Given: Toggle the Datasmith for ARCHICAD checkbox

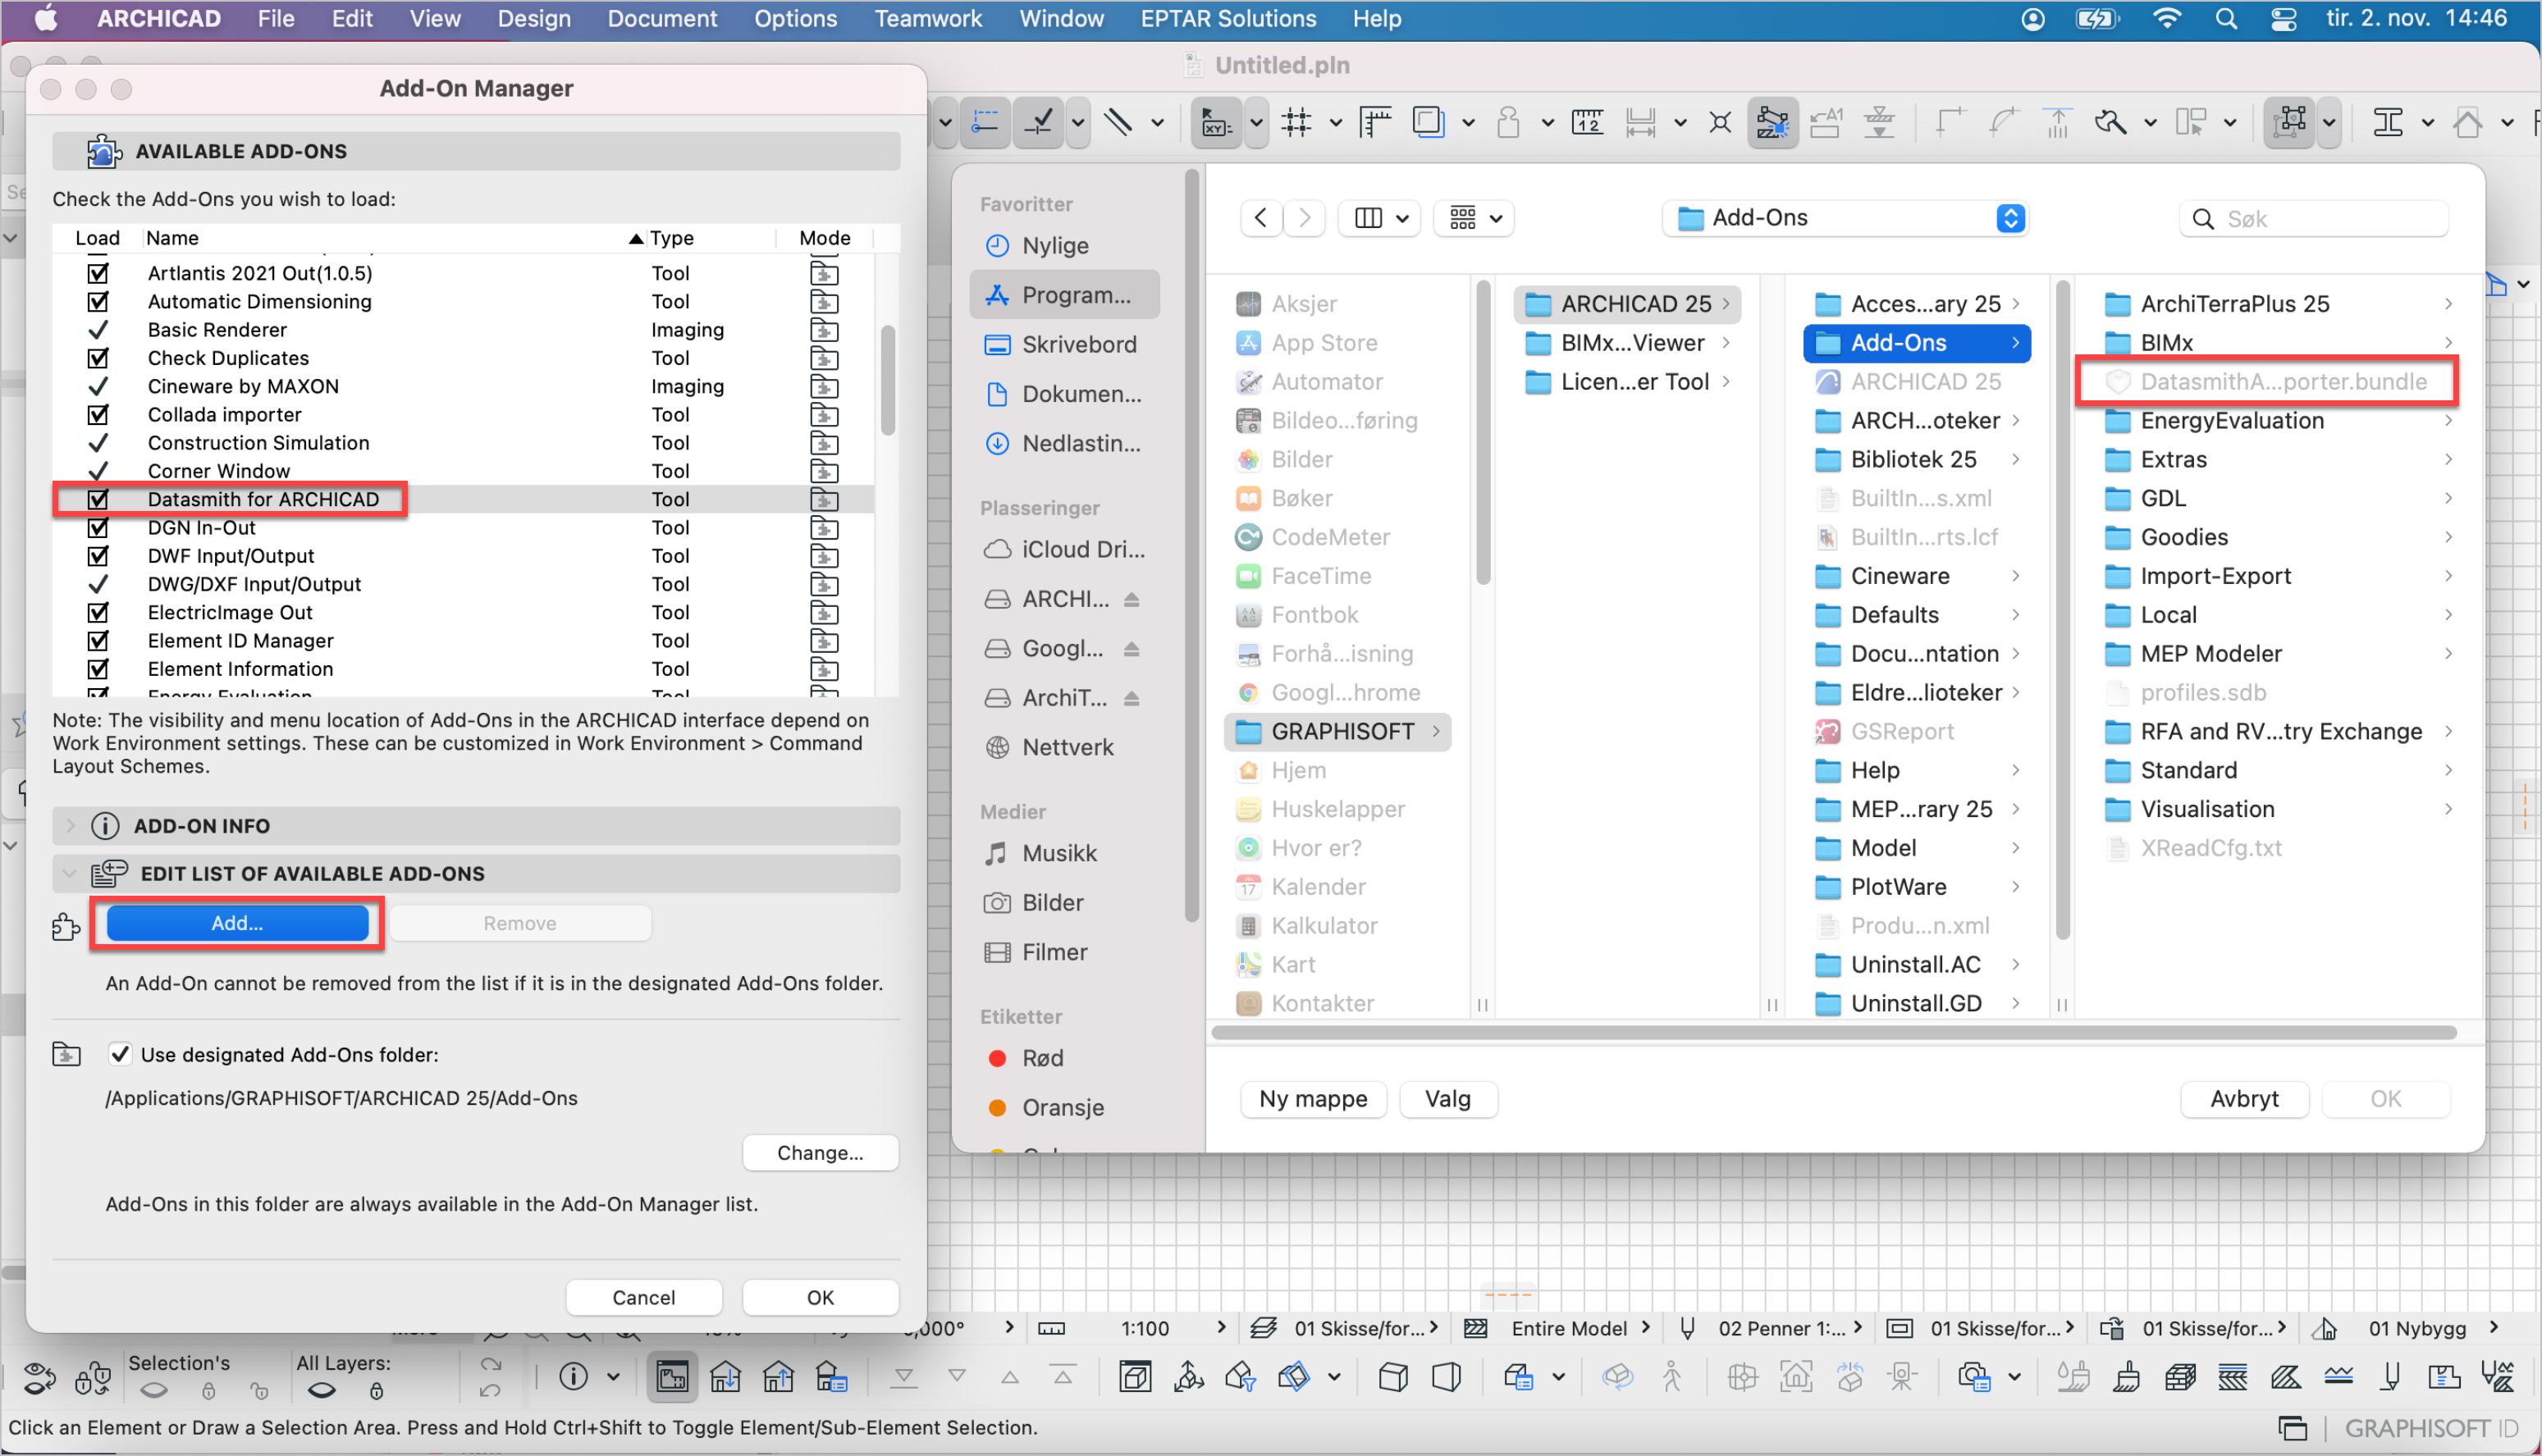Looking at the screenshot, I should pos(98,499).
